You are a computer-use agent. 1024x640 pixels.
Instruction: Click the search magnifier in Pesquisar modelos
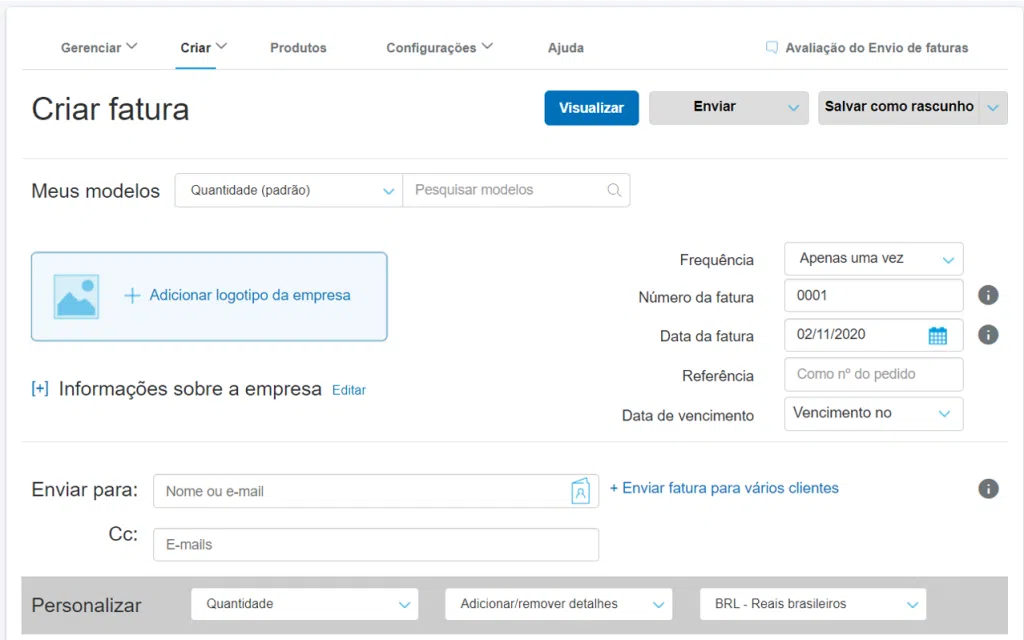614,190
